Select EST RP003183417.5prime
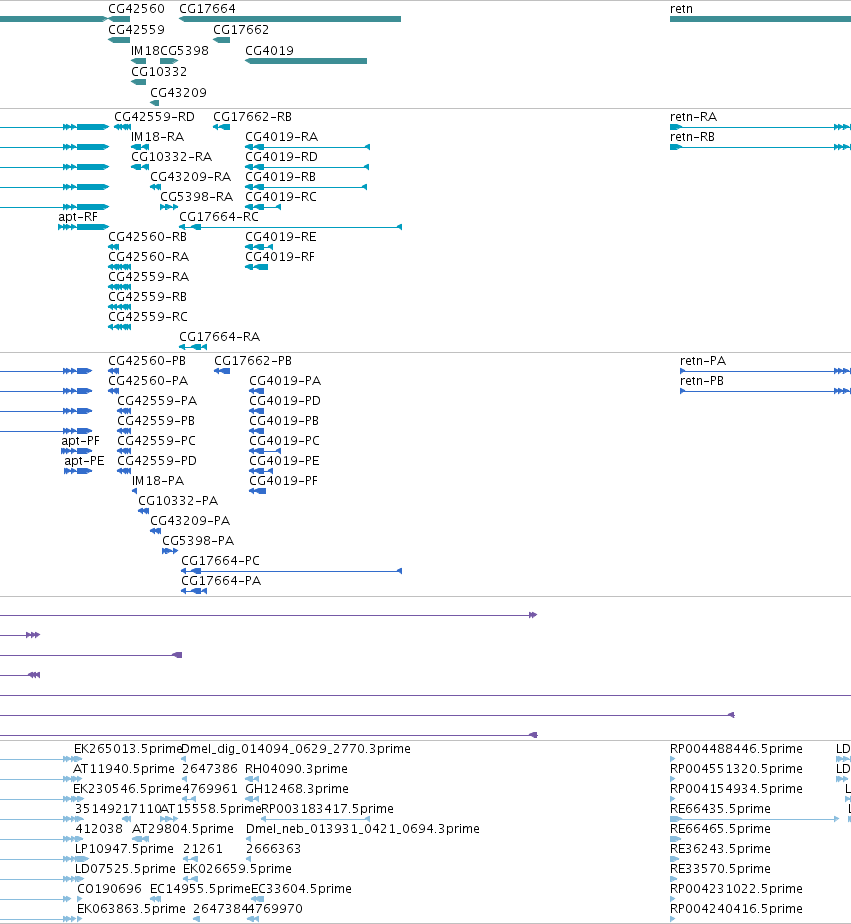 327,809
